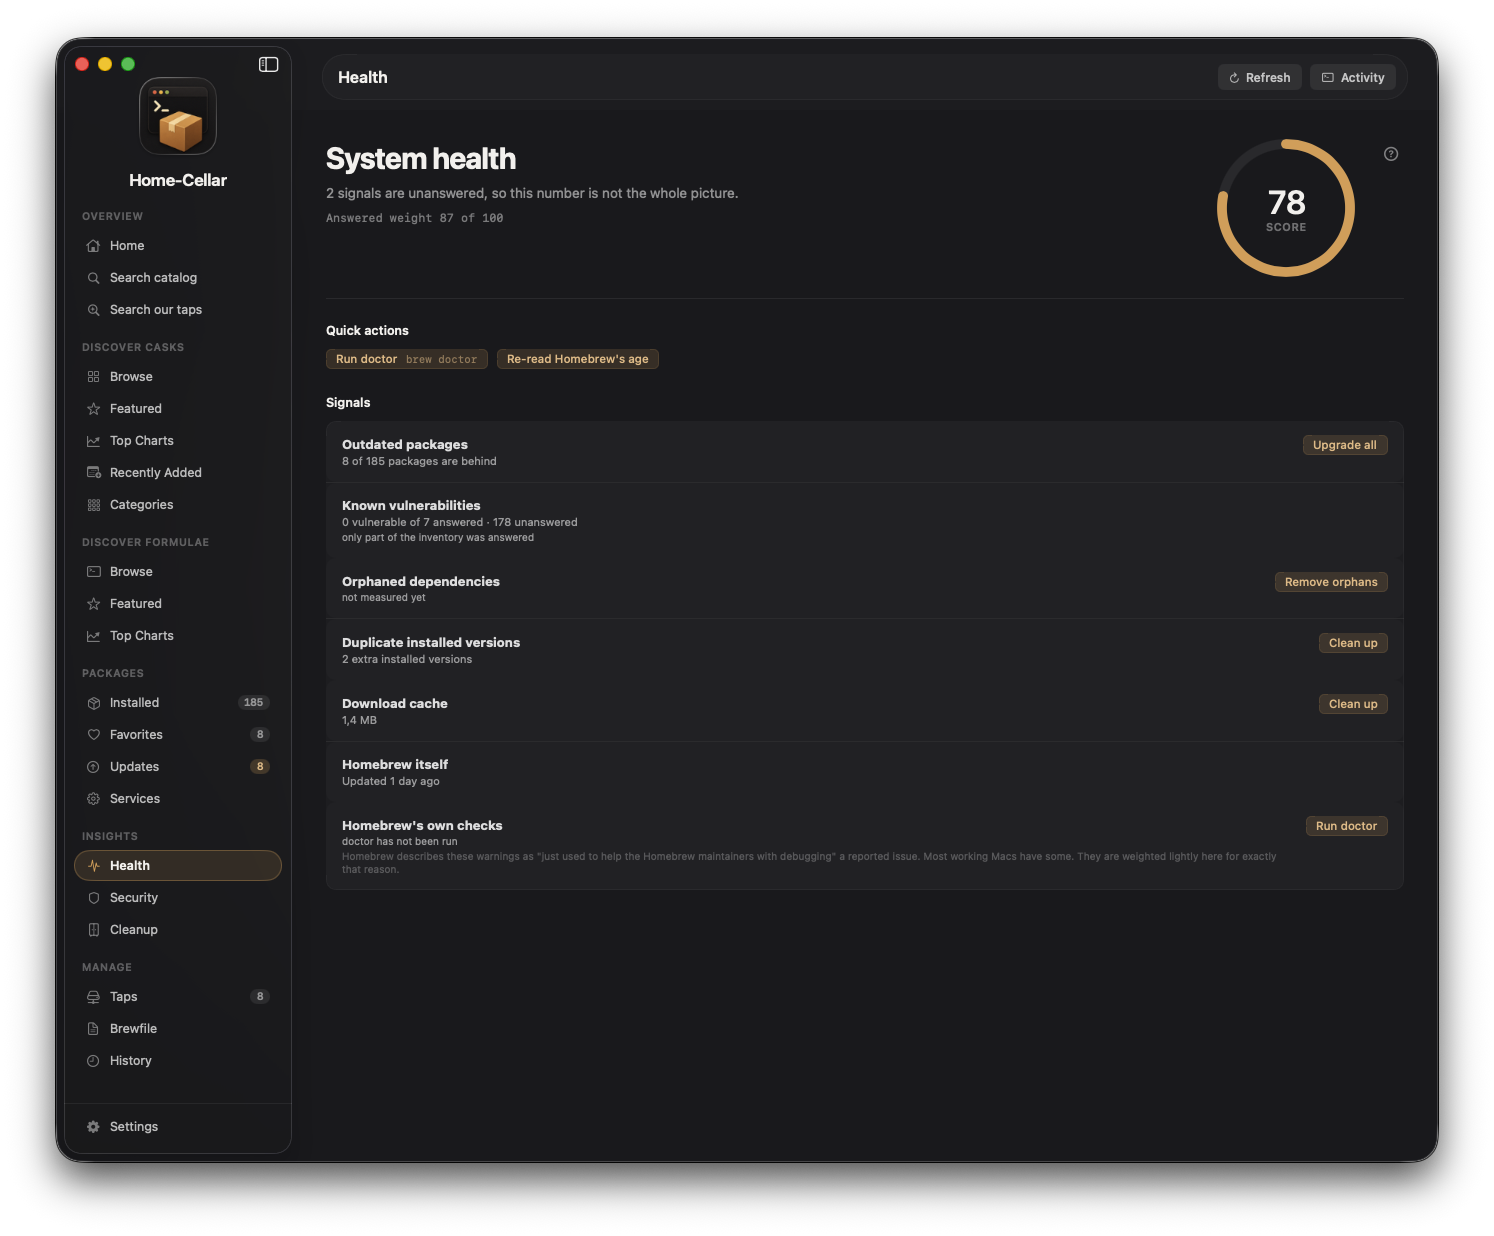Viewport: 1494px width, 1236px height.
Task: Click the Cleanup icon in sidebar
Action: tap(93, 930)
